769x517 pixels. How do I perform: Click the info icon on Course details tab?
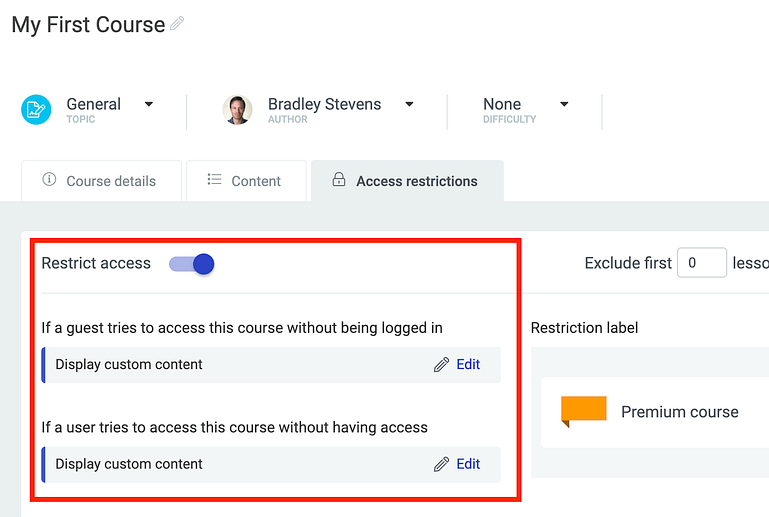point(49,180)
